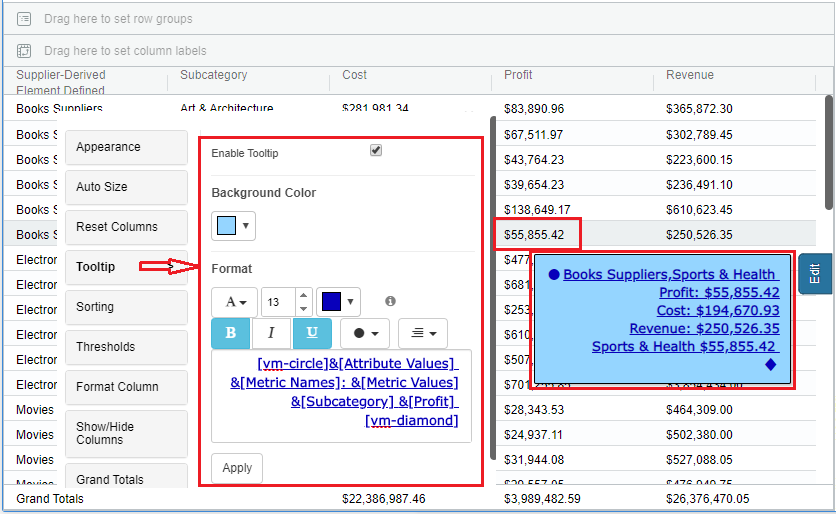
Task: Open the Grand Totals menu item
Action: (x=126, y=476)
